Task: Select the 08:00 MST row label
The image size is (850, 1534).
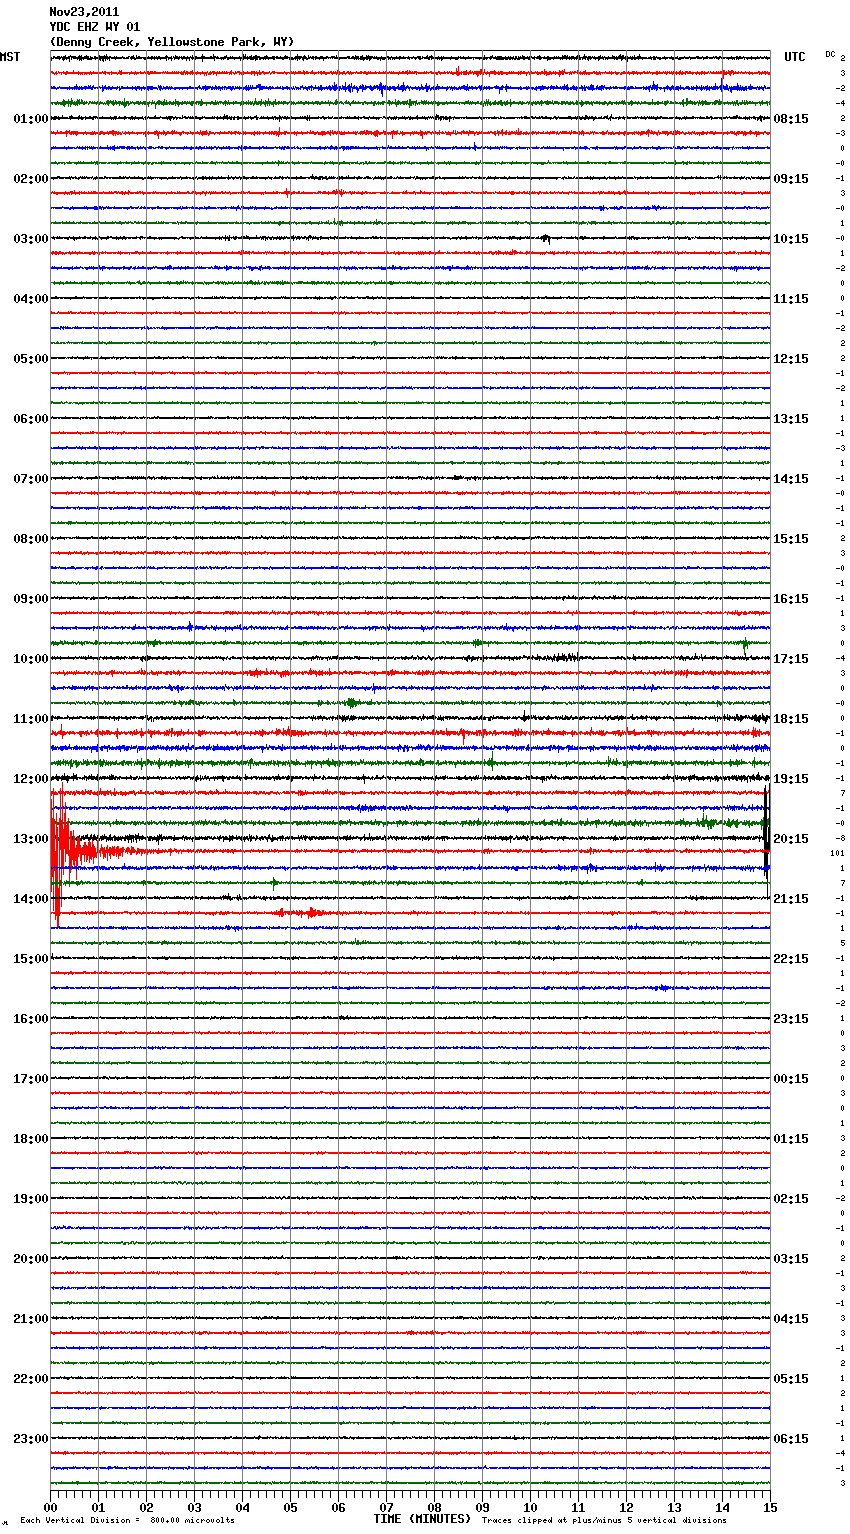Action: (x=31, y=539)
